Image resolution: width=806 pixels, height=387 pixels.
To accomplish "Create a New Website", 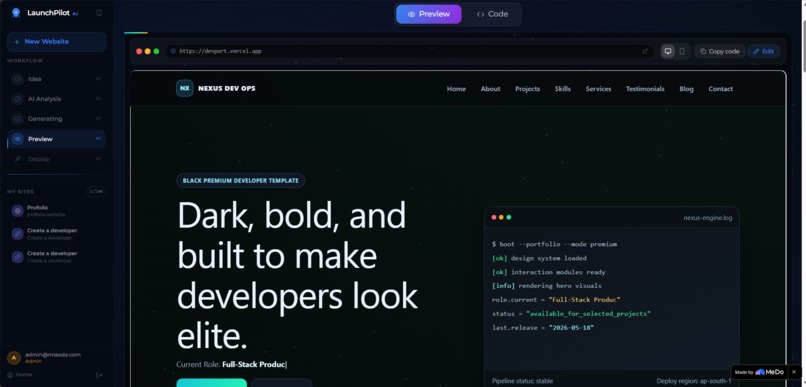I will coord(57,42).
